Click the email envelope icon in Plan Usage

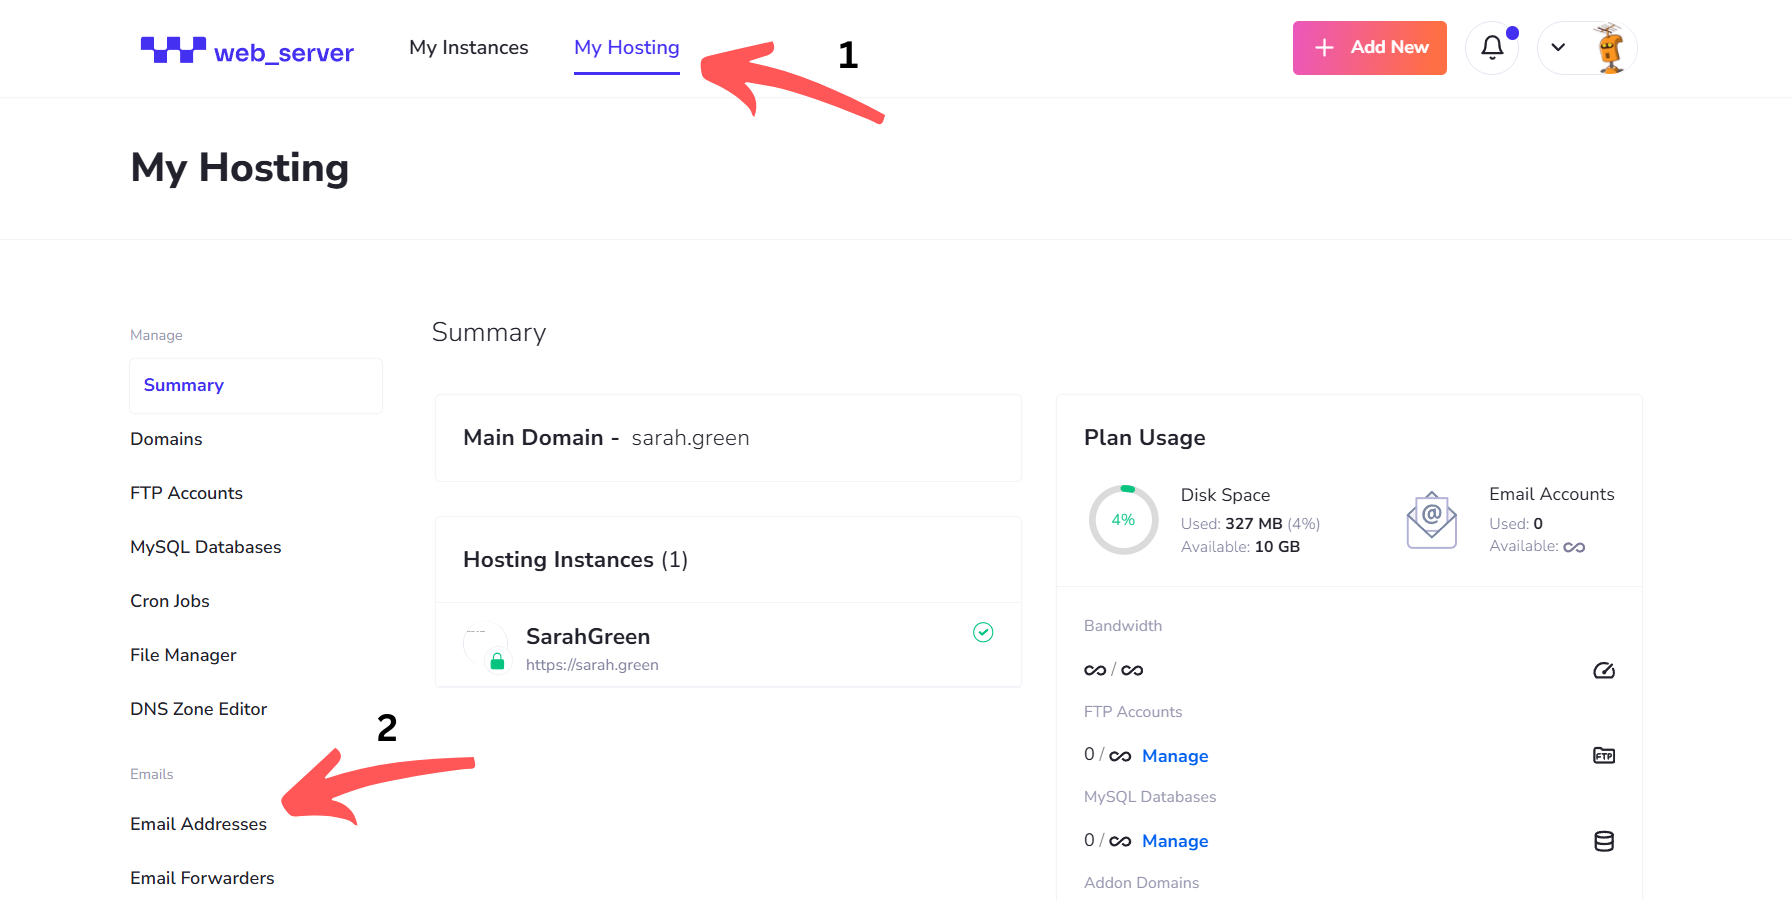(1432, 520)
